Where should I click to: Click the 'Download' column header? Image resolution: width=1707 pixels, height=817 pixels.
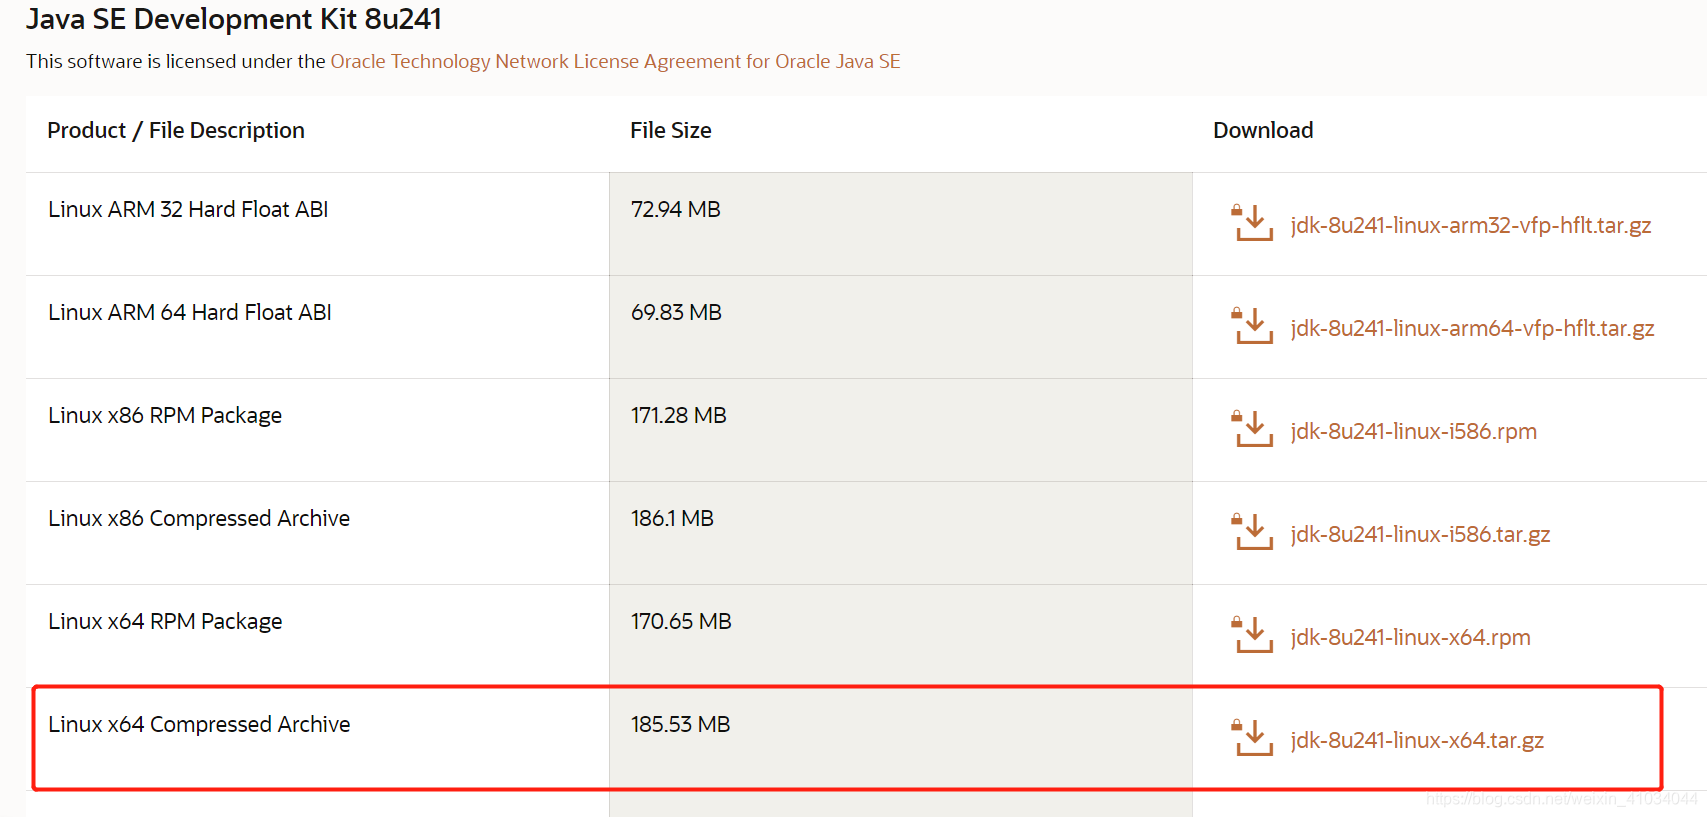(x=1263, y=131)
